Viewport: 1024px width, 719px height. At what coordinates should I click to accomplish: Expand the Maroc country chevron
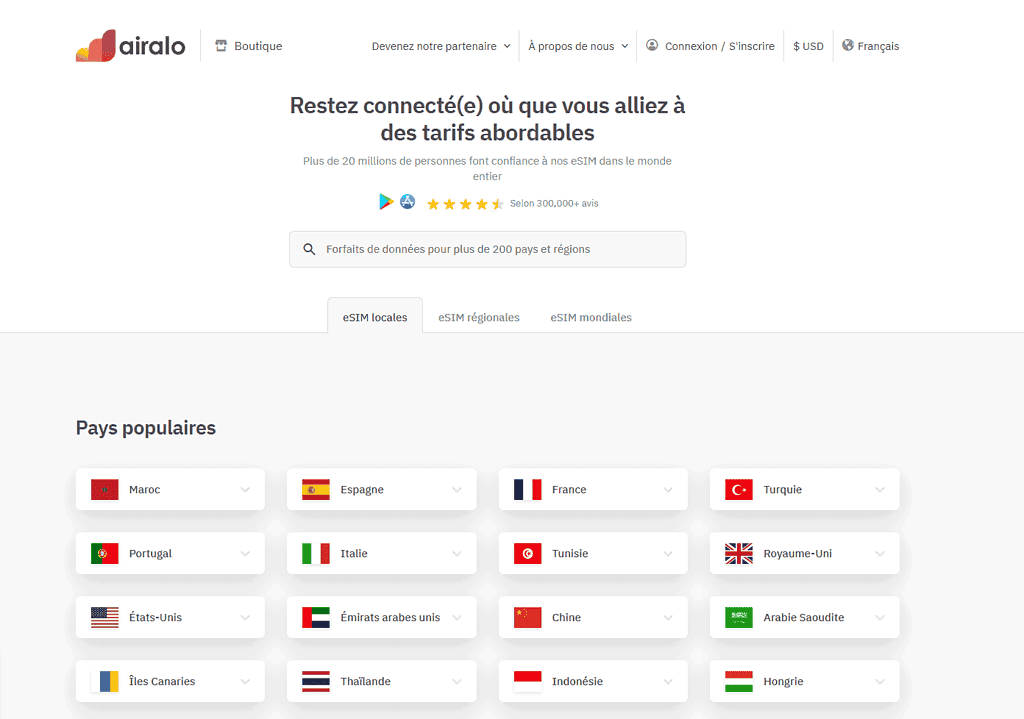click(245, 490)
